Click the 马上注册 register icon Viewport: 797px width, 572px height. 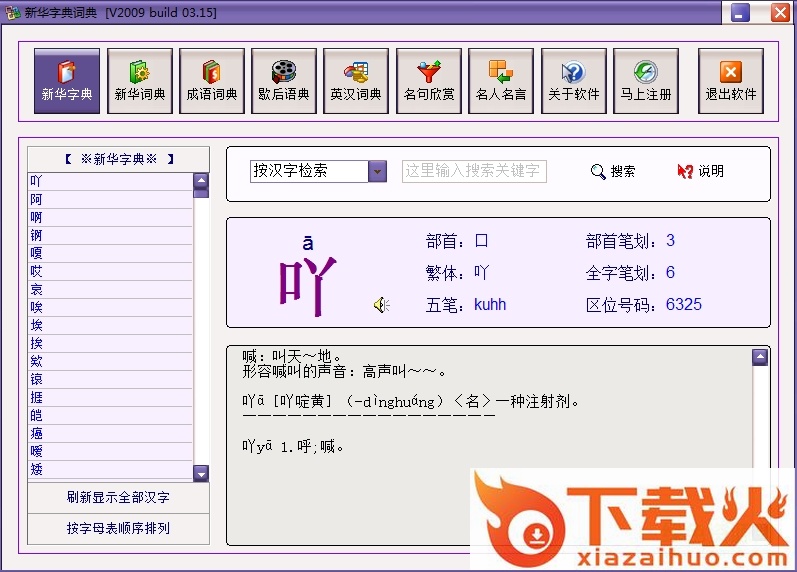coord(645,81)
